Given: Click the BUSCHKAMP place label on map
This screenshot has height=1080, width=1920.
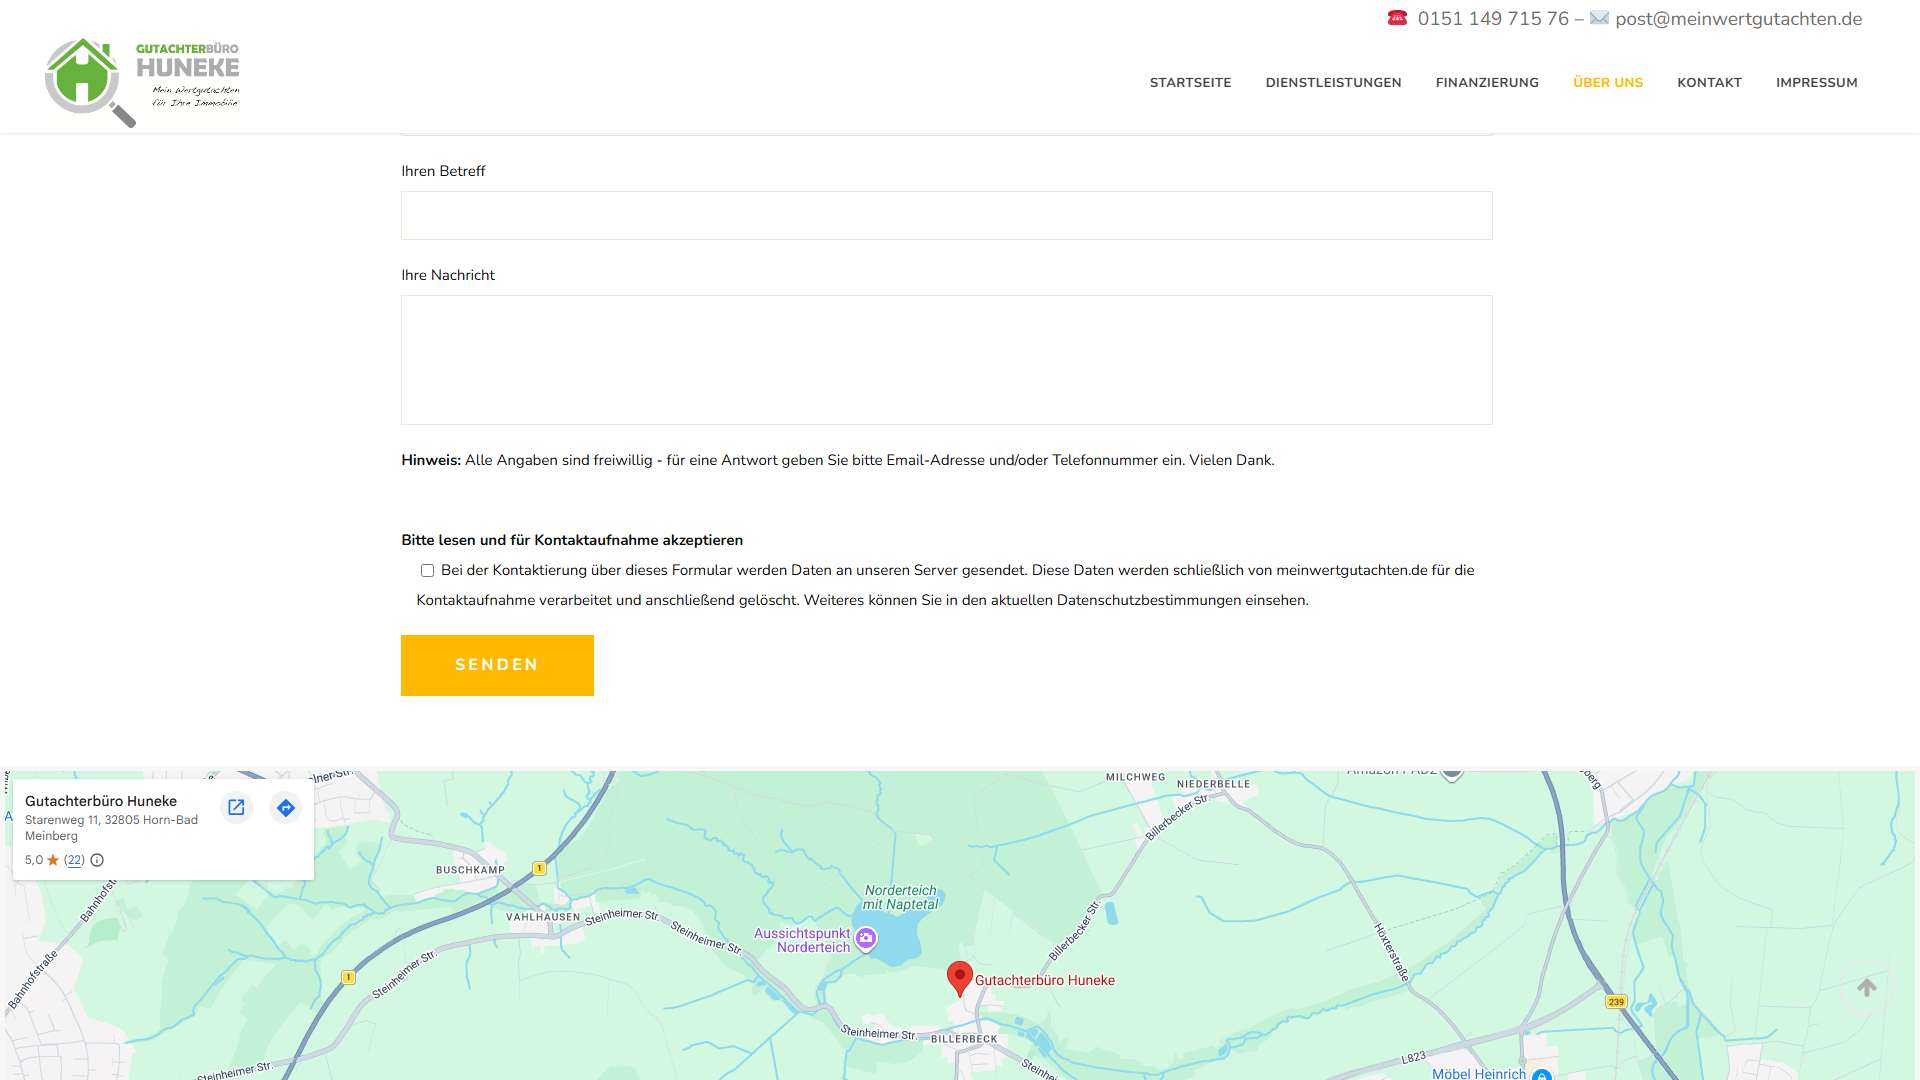Looking at the screenshot, I should tap(470, 870).
